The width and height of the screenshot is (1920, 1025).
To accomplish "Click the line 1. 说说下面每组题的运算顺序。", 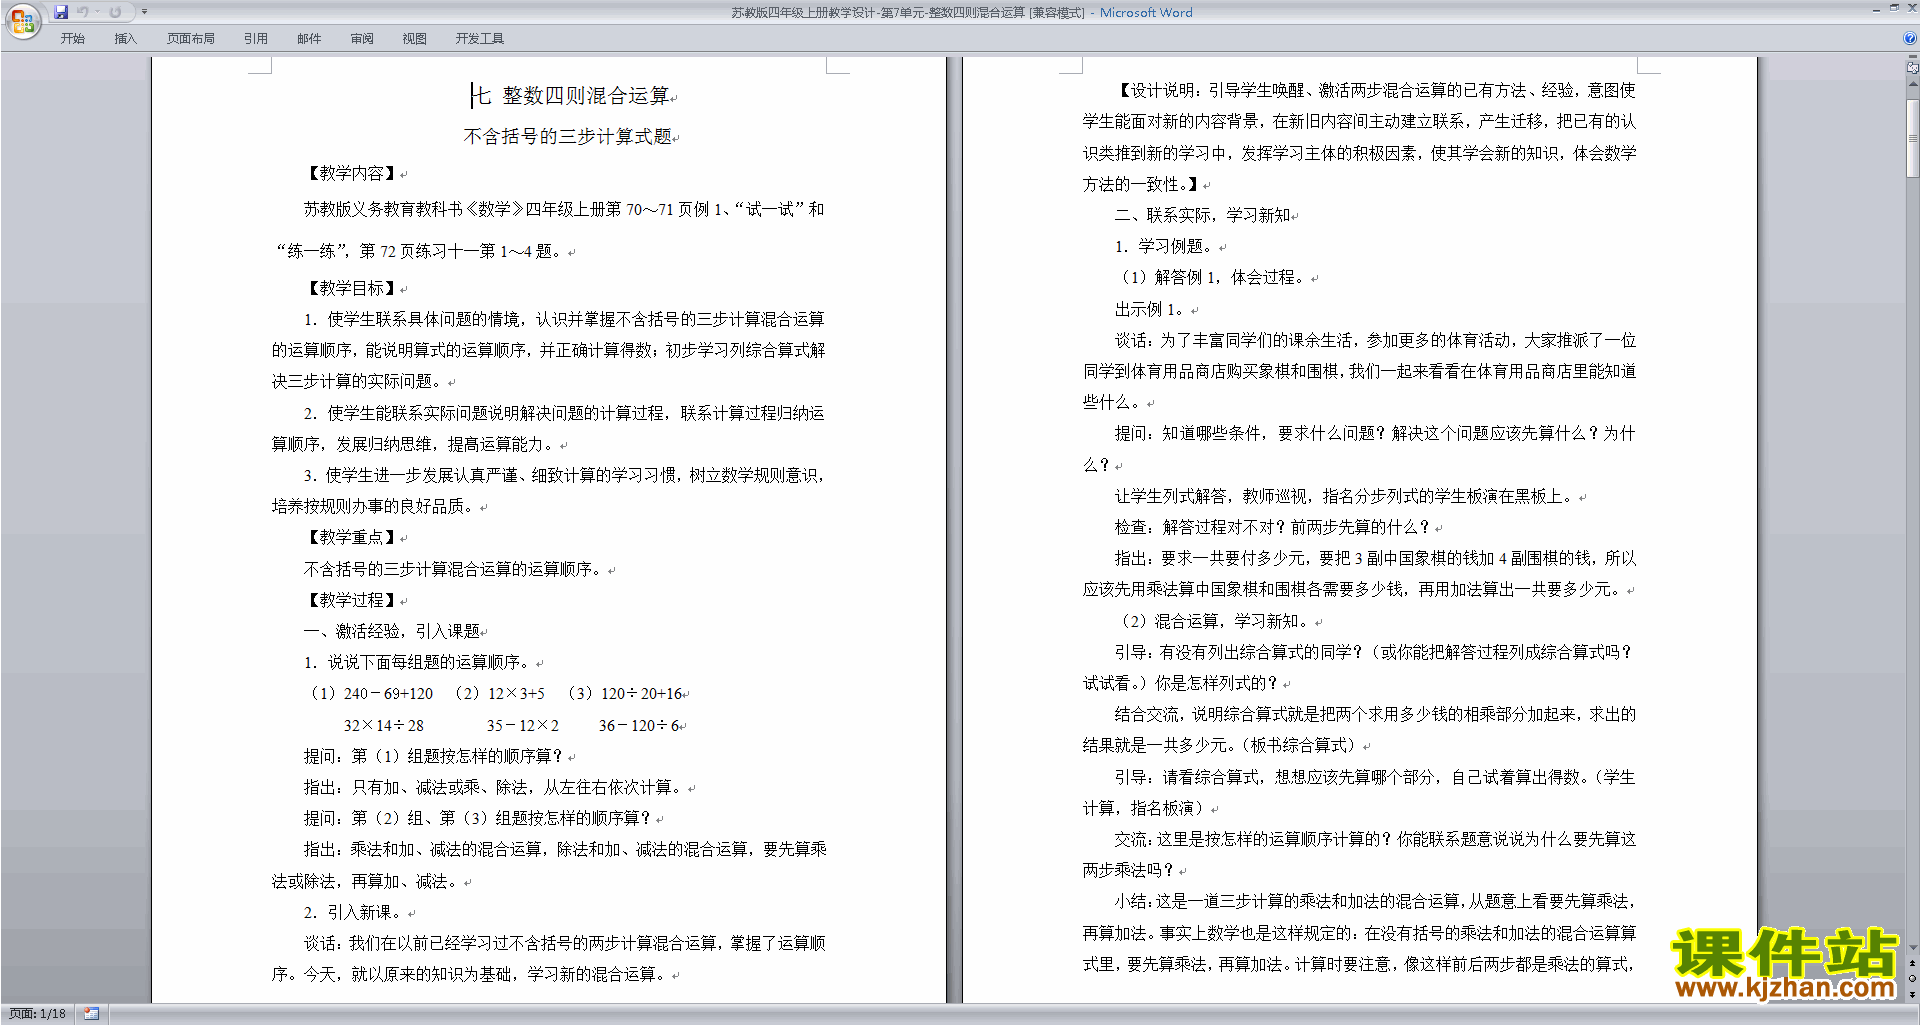I will (419, 662).
